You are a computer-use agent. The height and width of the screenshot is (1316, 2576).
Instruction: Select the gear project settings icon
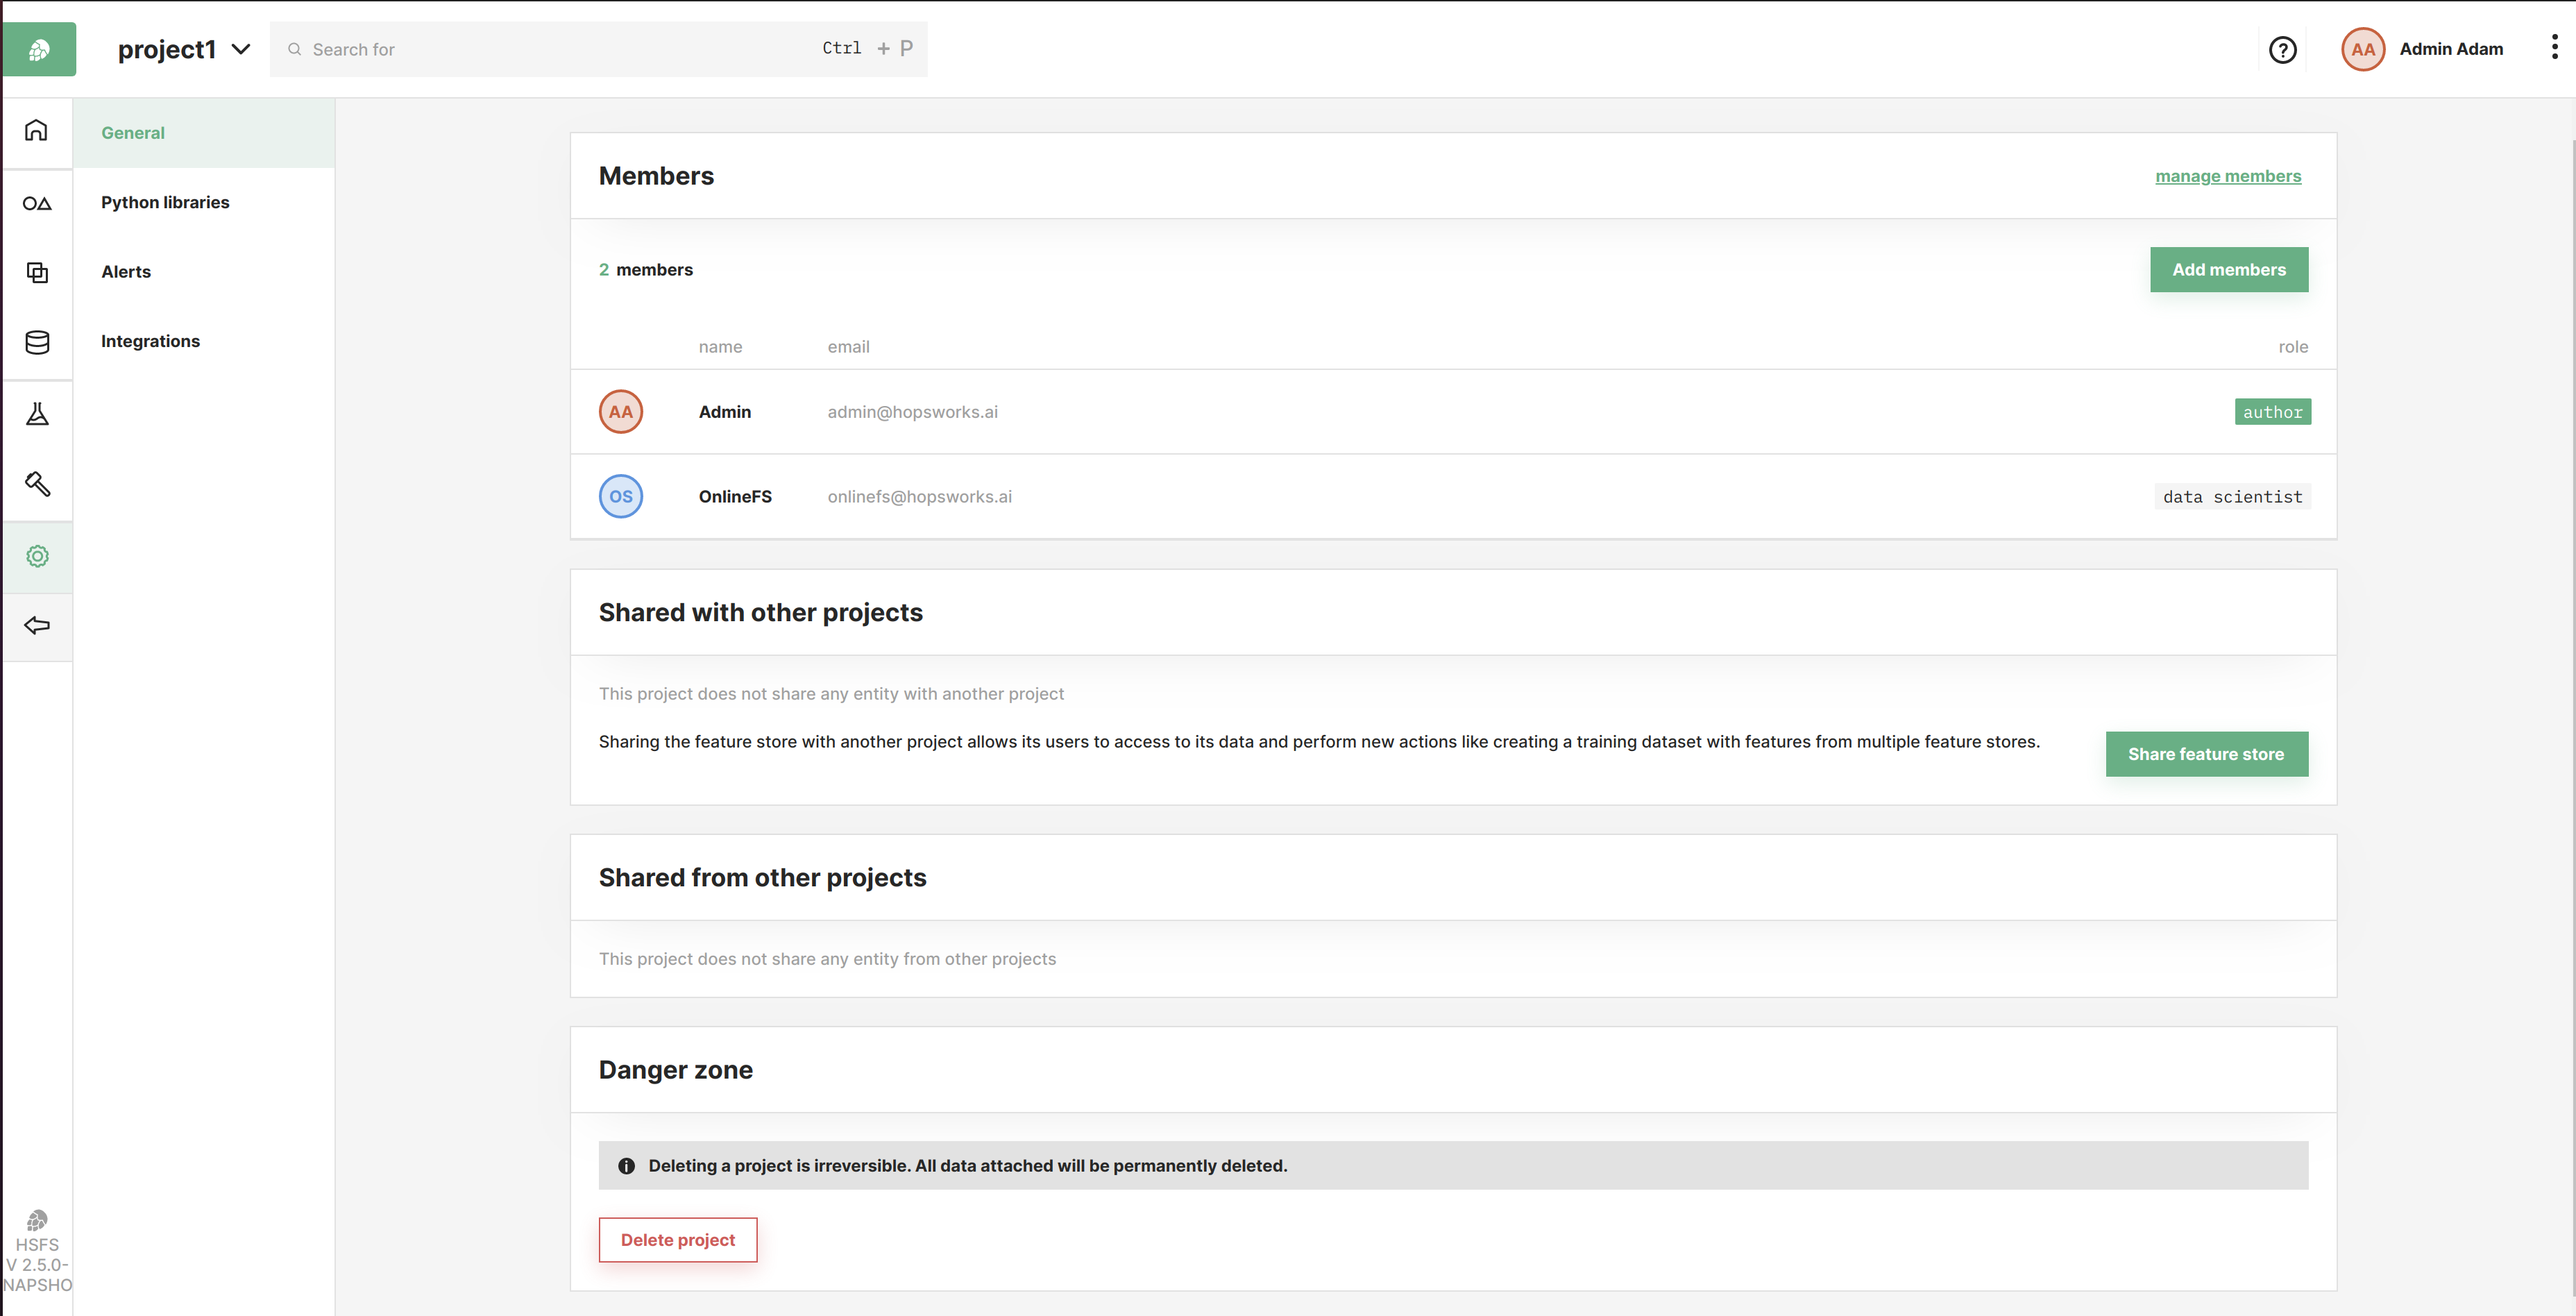click(37, 556)
